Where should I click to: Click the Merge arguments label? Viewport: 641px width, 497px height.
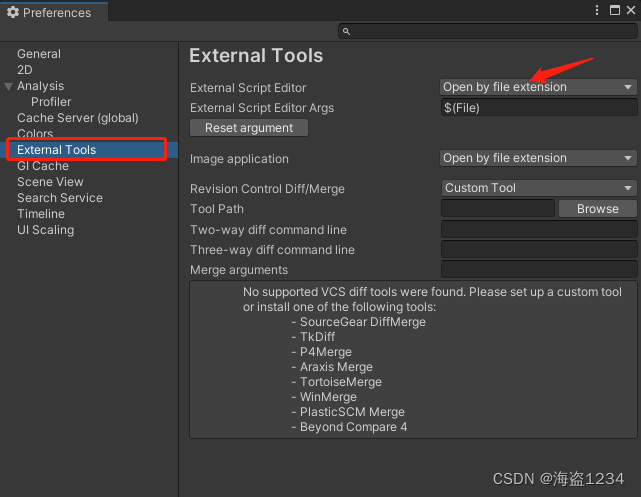point(239,270)
